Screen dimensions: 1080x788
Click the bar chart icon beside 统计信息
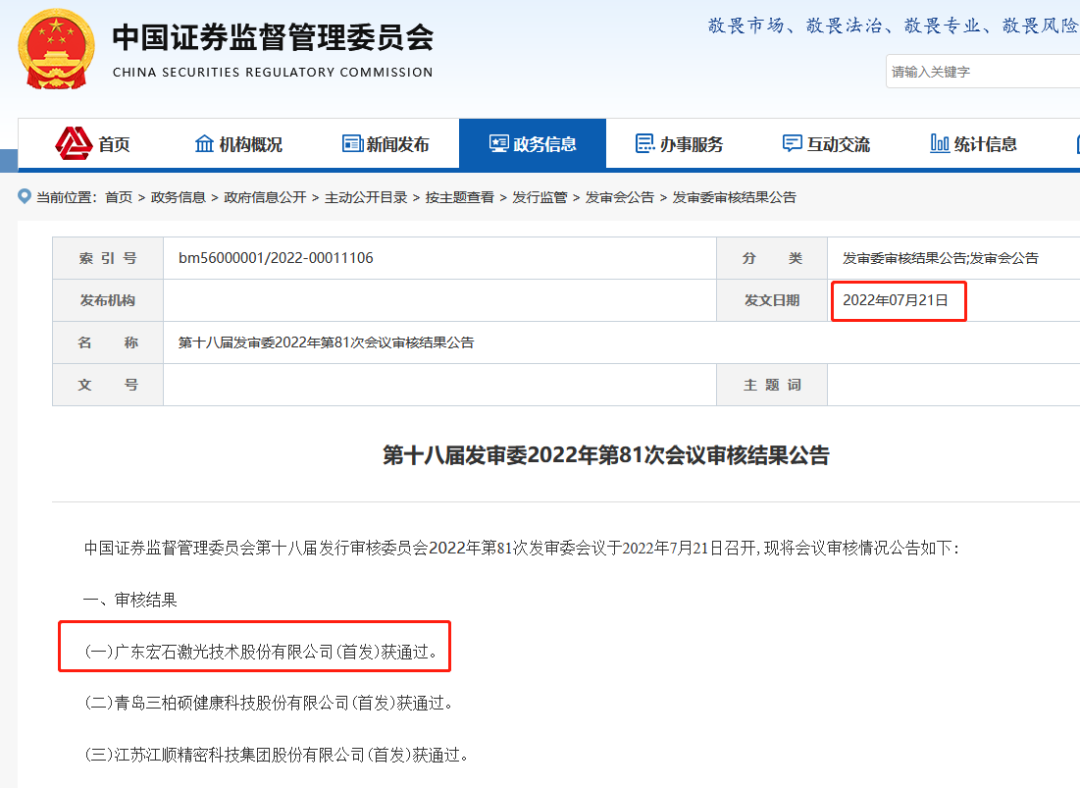pos(939,143)
